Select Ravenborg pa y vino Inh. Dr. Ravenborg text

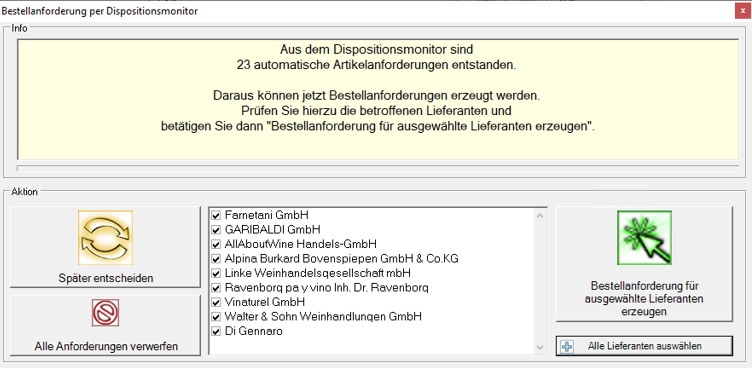tap(327, 288)
